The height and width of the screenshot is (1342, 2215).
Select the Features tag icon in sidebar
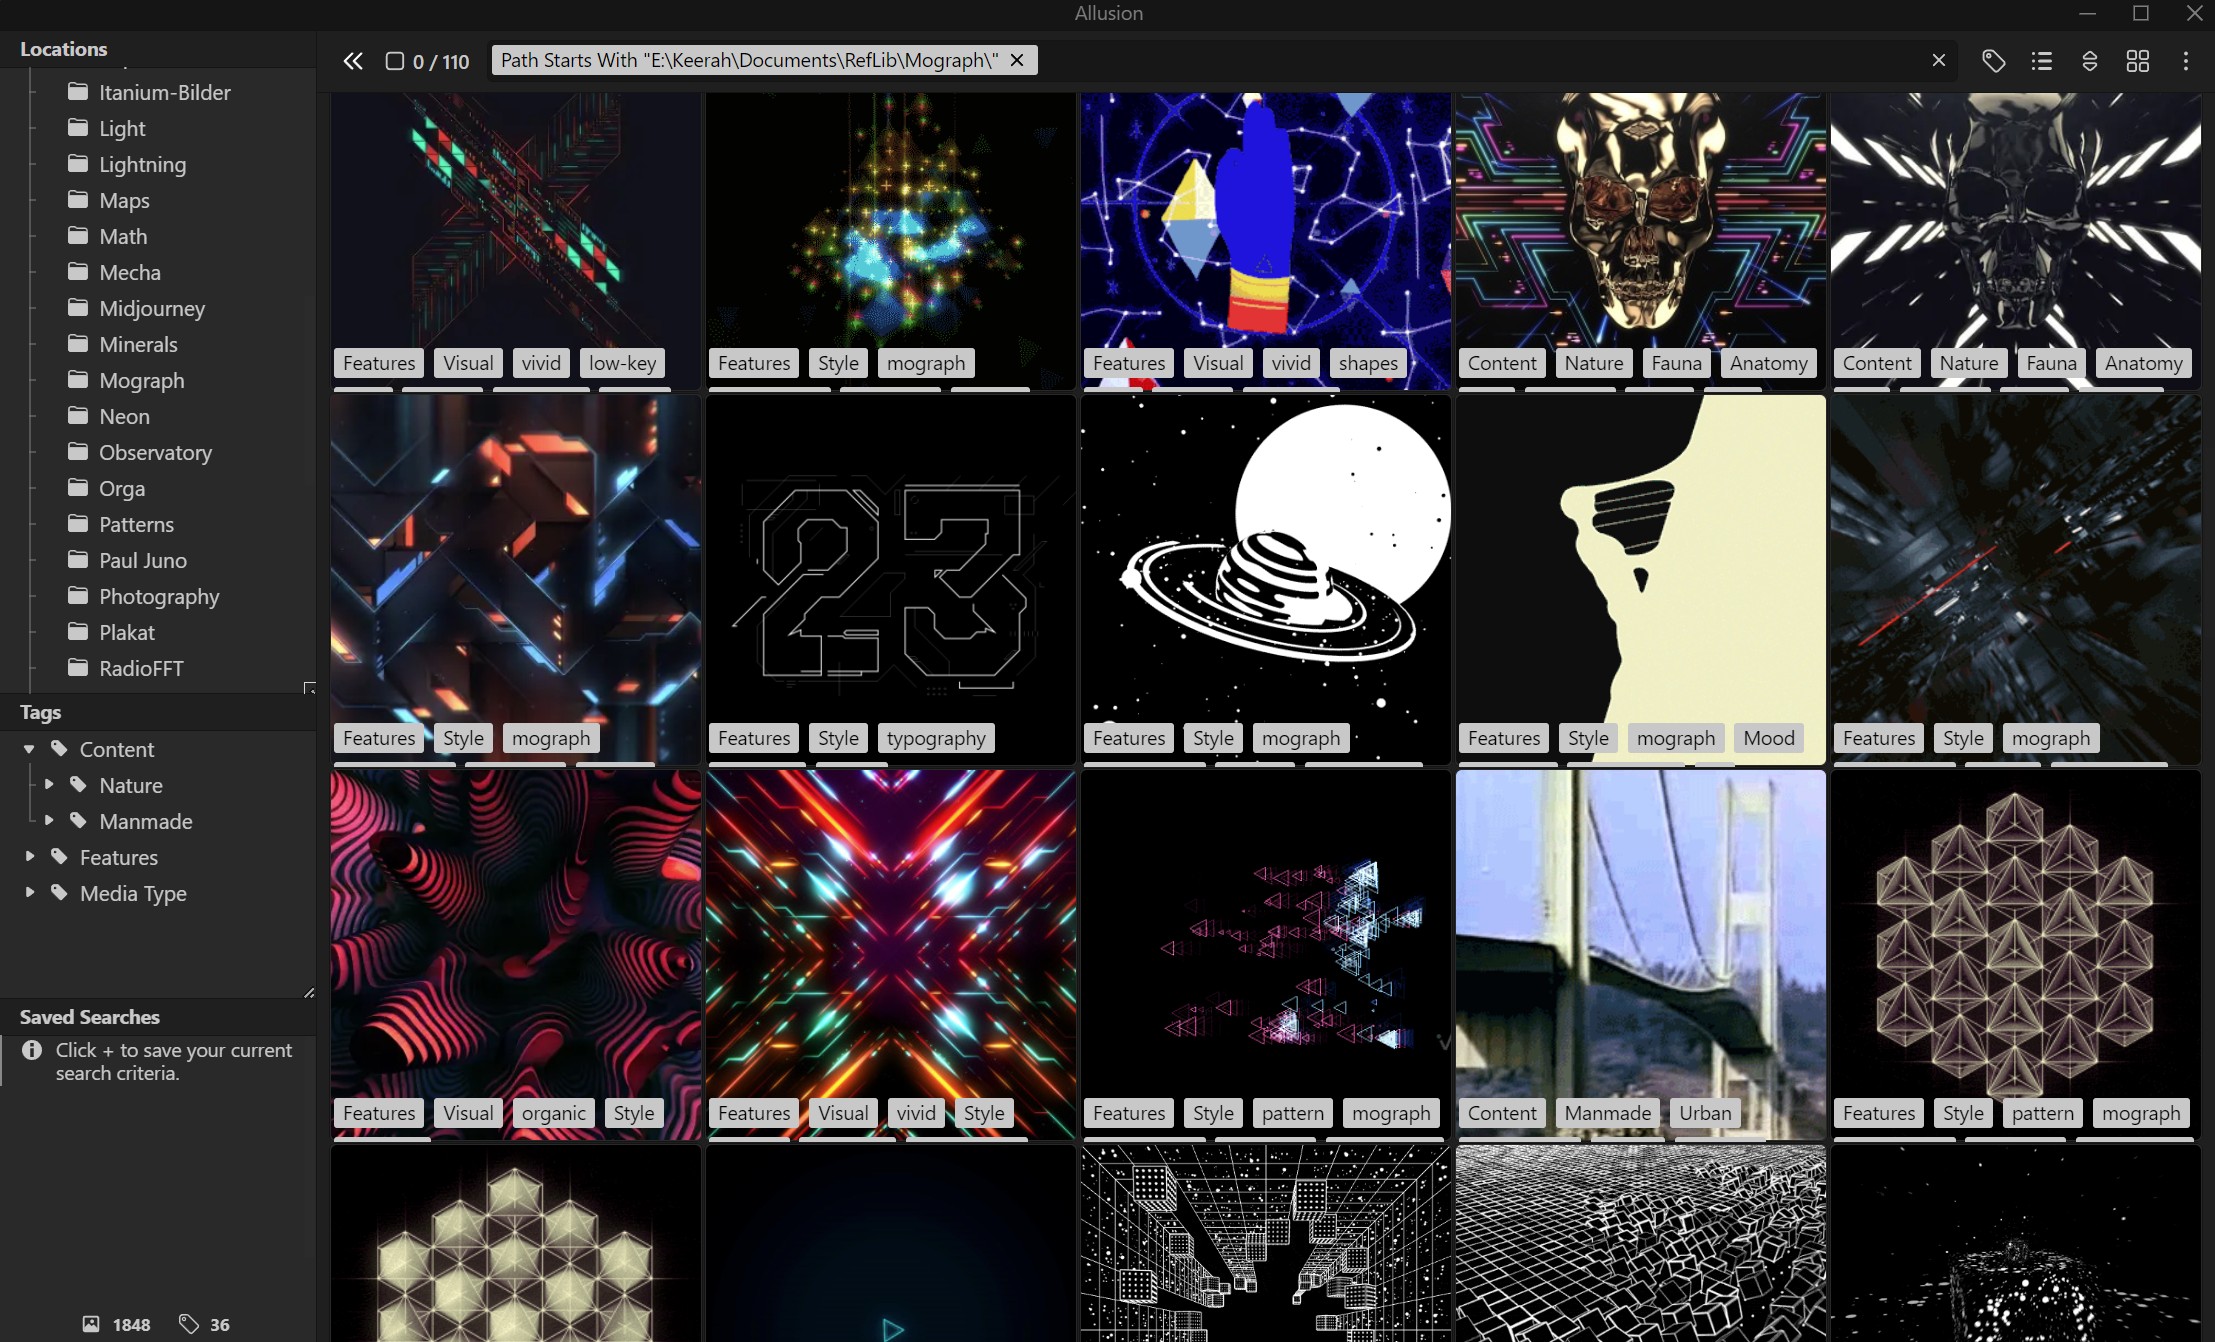tap(59, 857)
